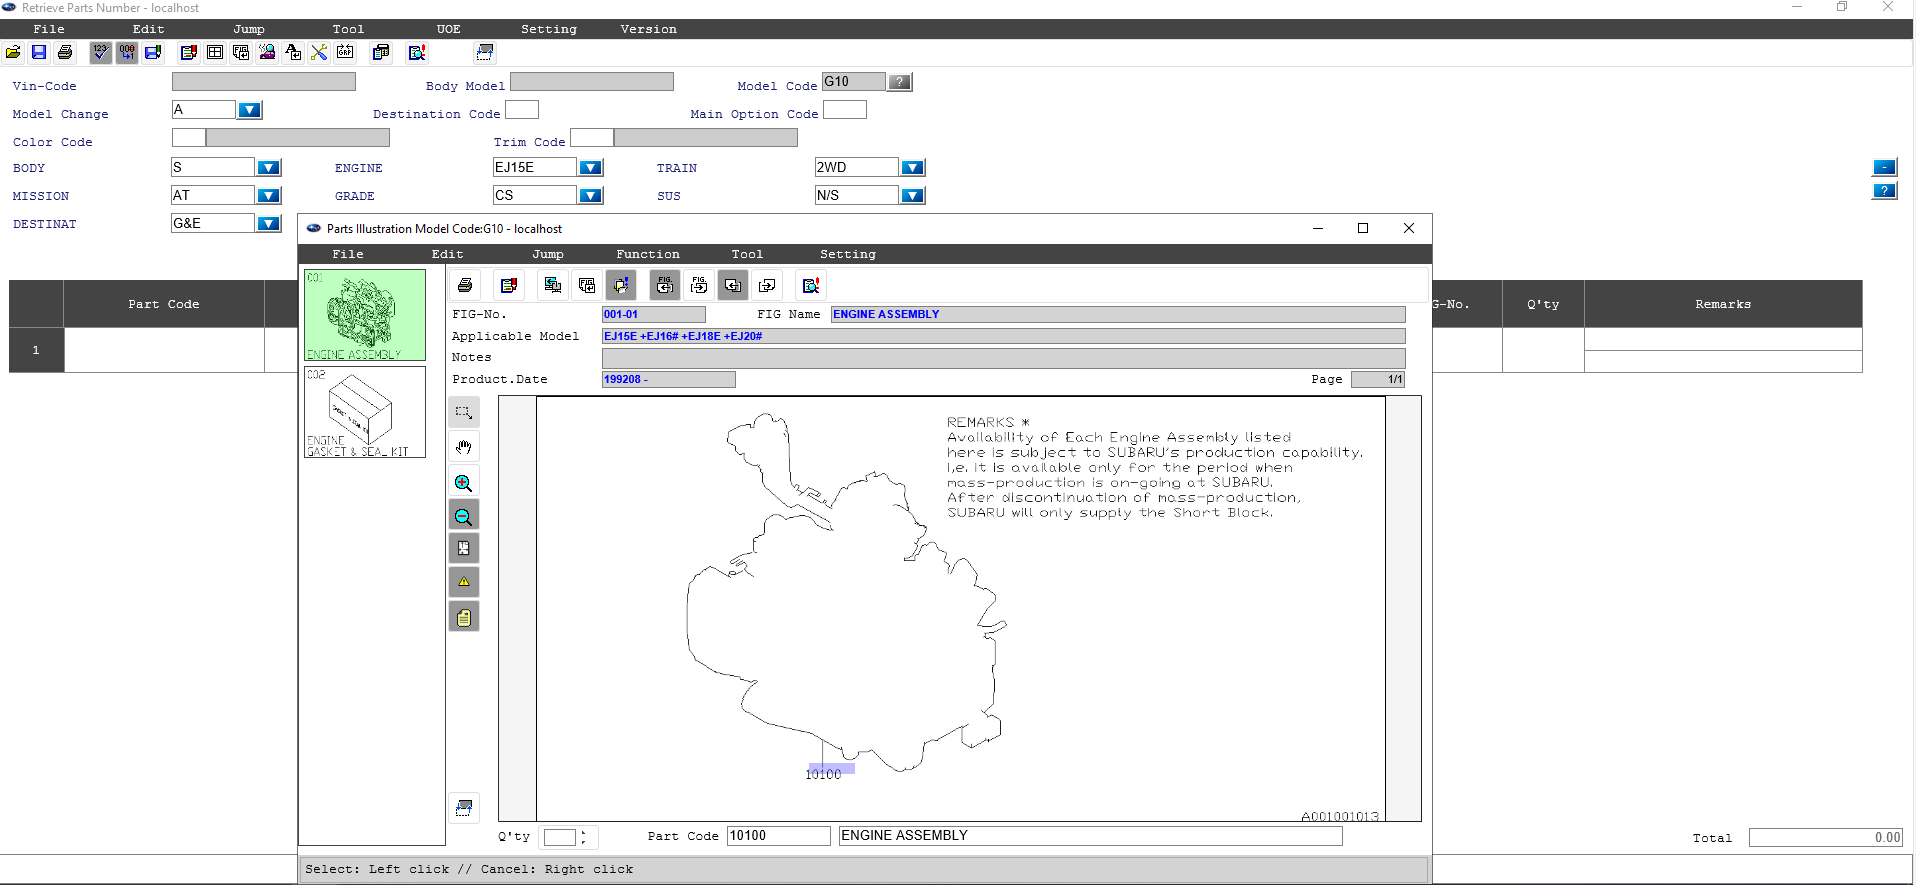Click the wrench and screwdriver tools icon
The width and height of the screenshot is (1916, 885).
[x=319, y=52]
